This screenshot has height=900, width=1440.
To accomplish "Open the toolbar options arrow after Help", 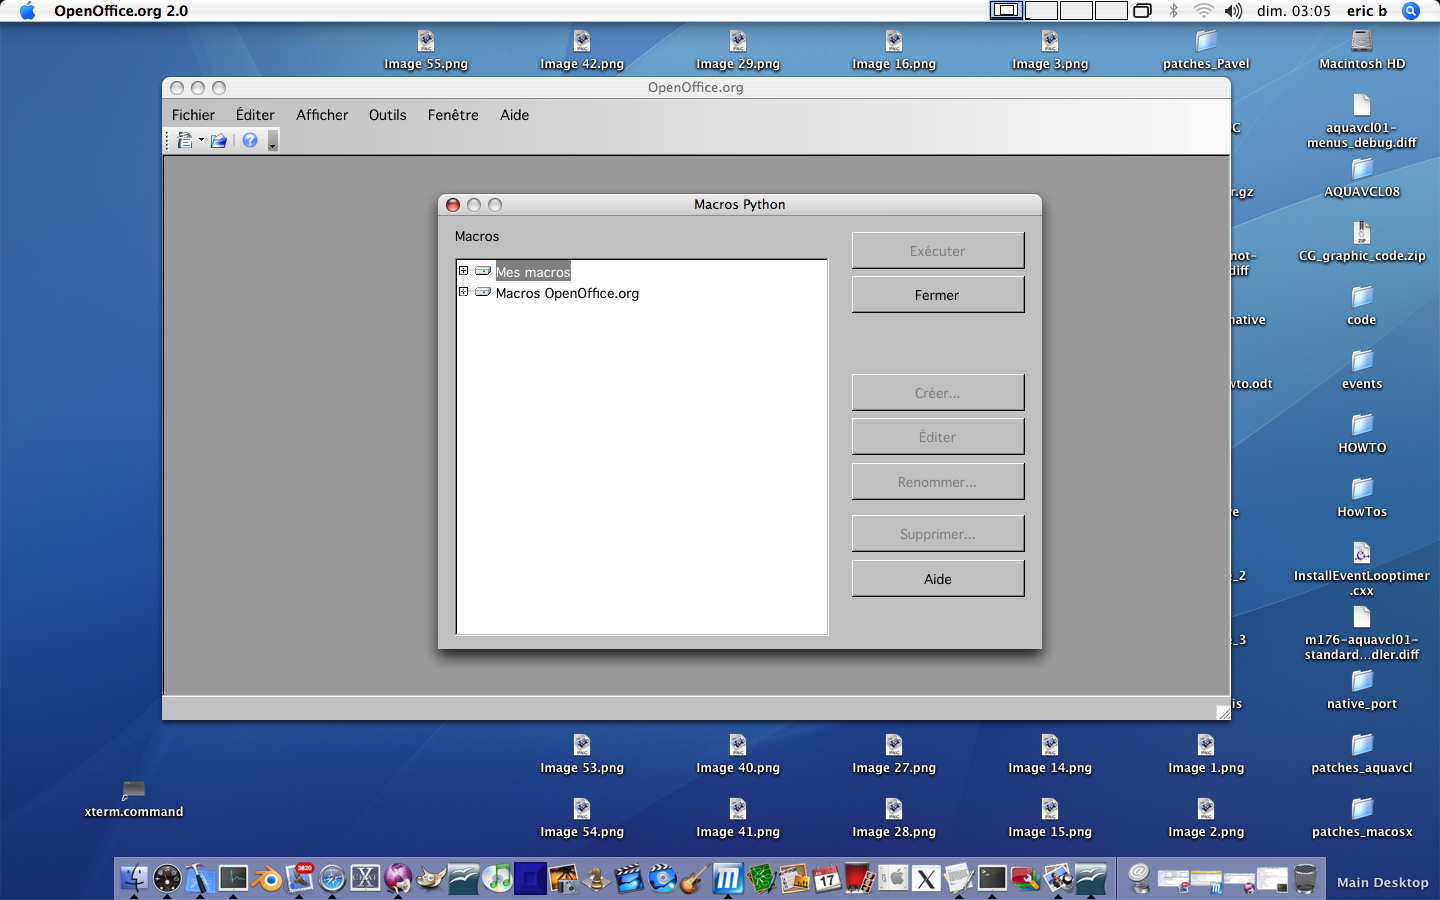I will click(x=272, y=142).
